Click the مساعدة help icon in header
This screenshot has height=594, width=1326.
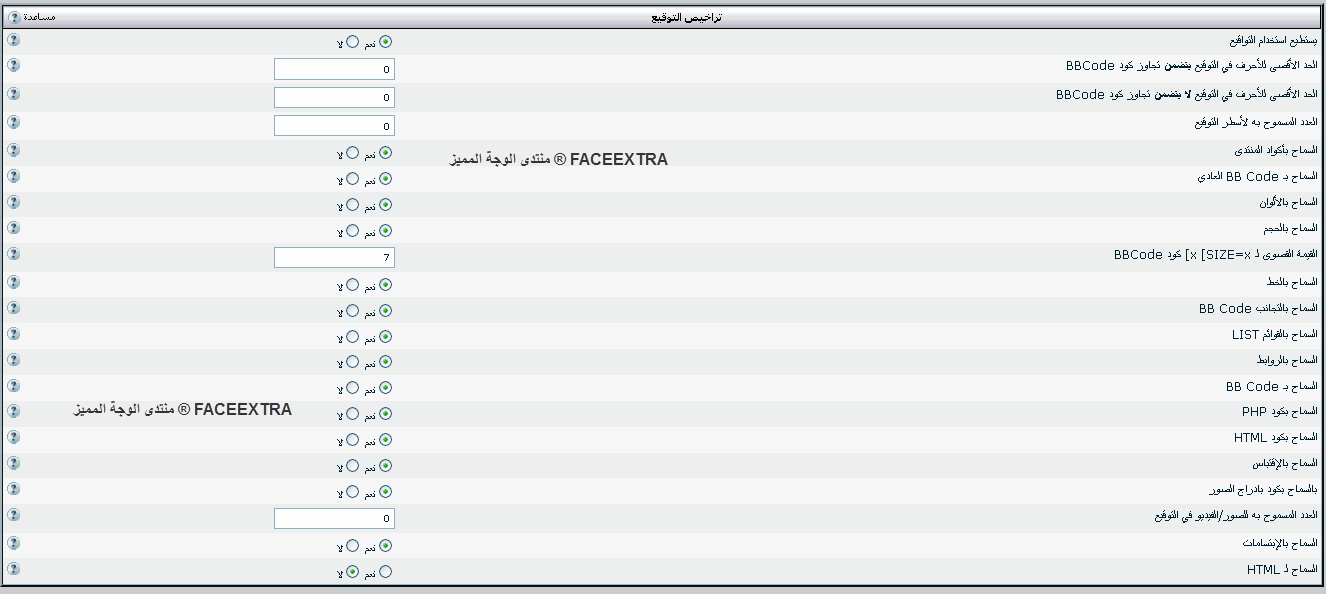pyautogui.click(x=14, y=18)
